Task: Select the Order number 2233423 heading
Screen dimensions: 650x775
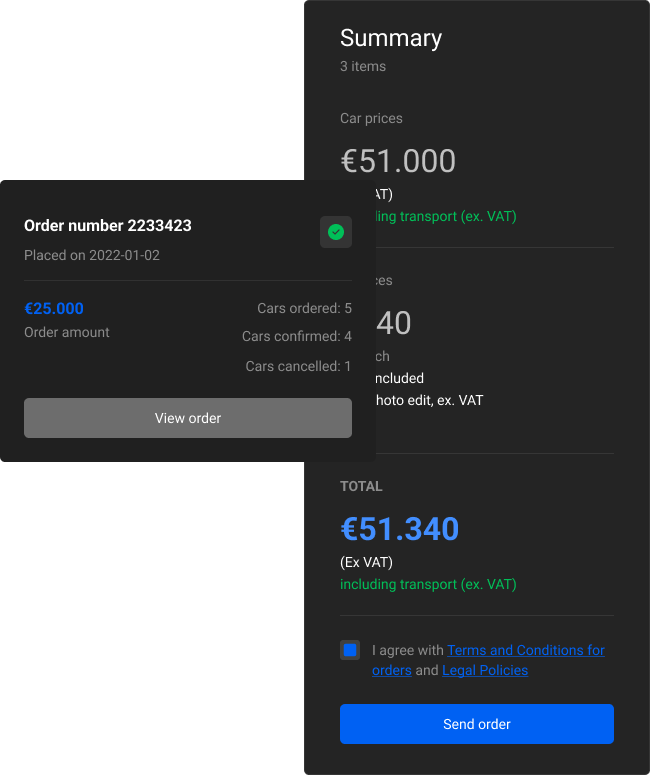Action: pos(108,226)
